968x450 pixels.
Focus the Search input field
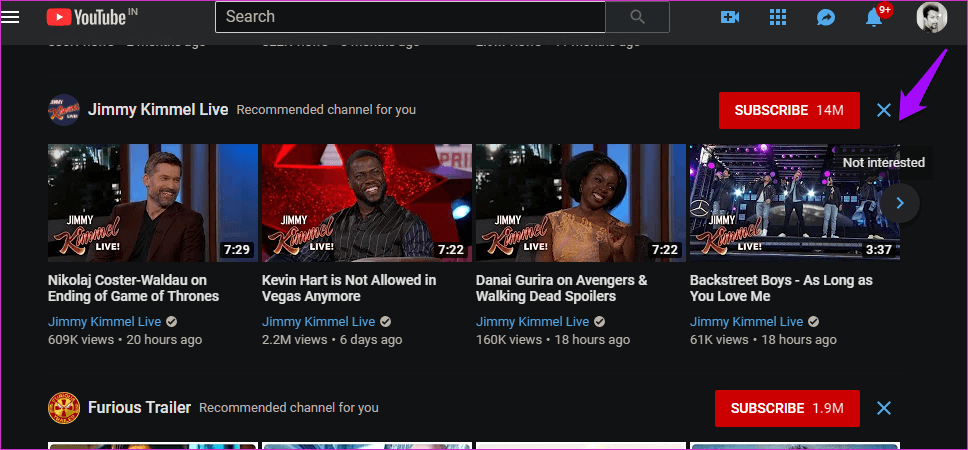tap(410, 17)
